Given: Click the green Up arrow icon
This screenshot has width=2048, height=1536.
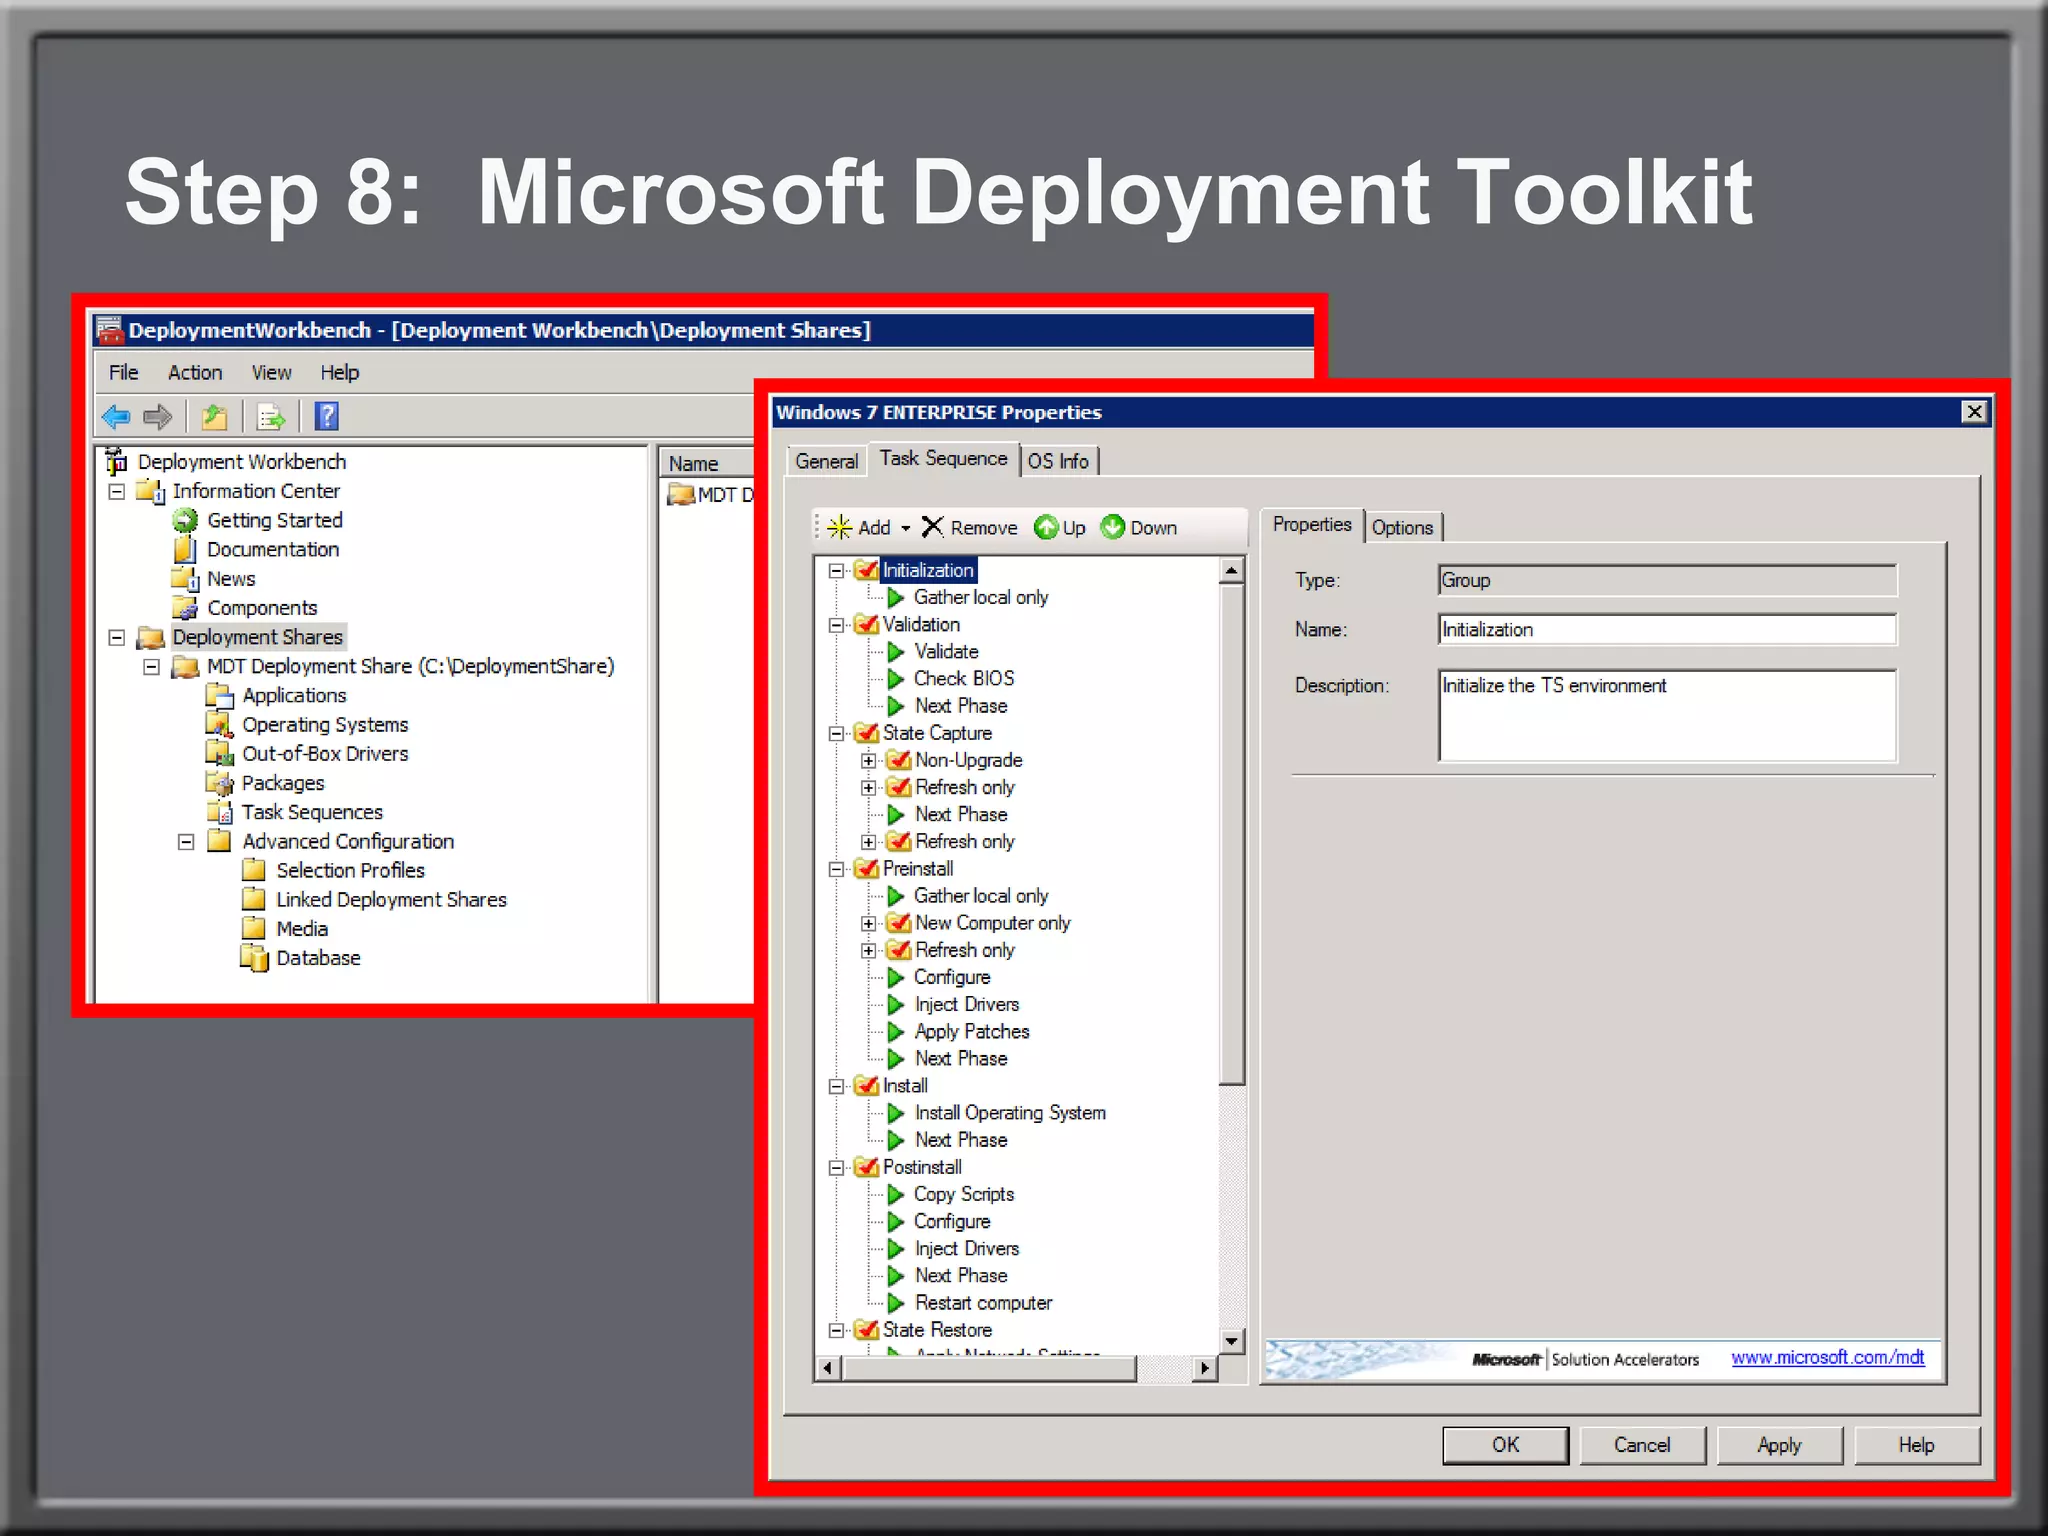Looking at the screenshot, I should [1046, 528].
